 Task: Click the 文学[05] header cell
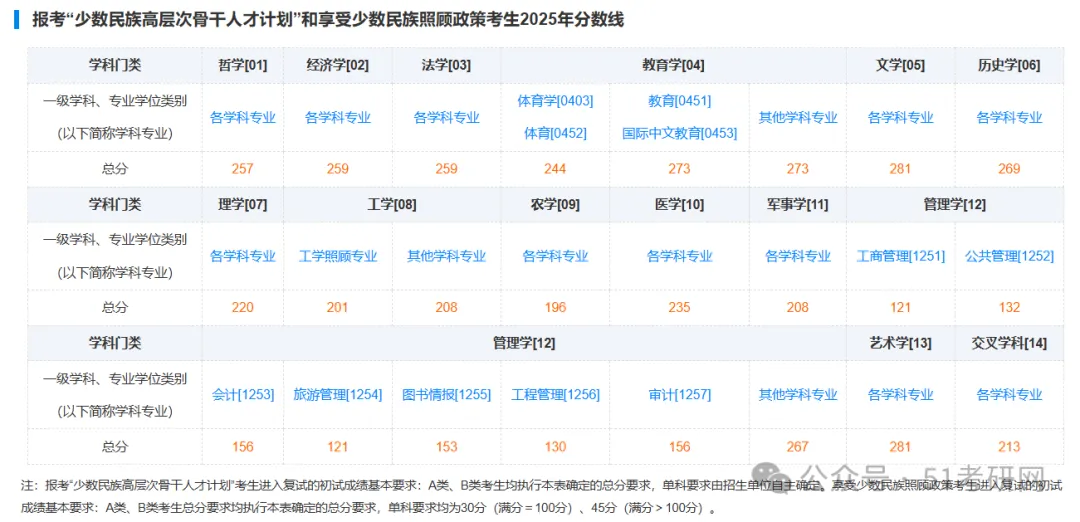pos(900,66)
